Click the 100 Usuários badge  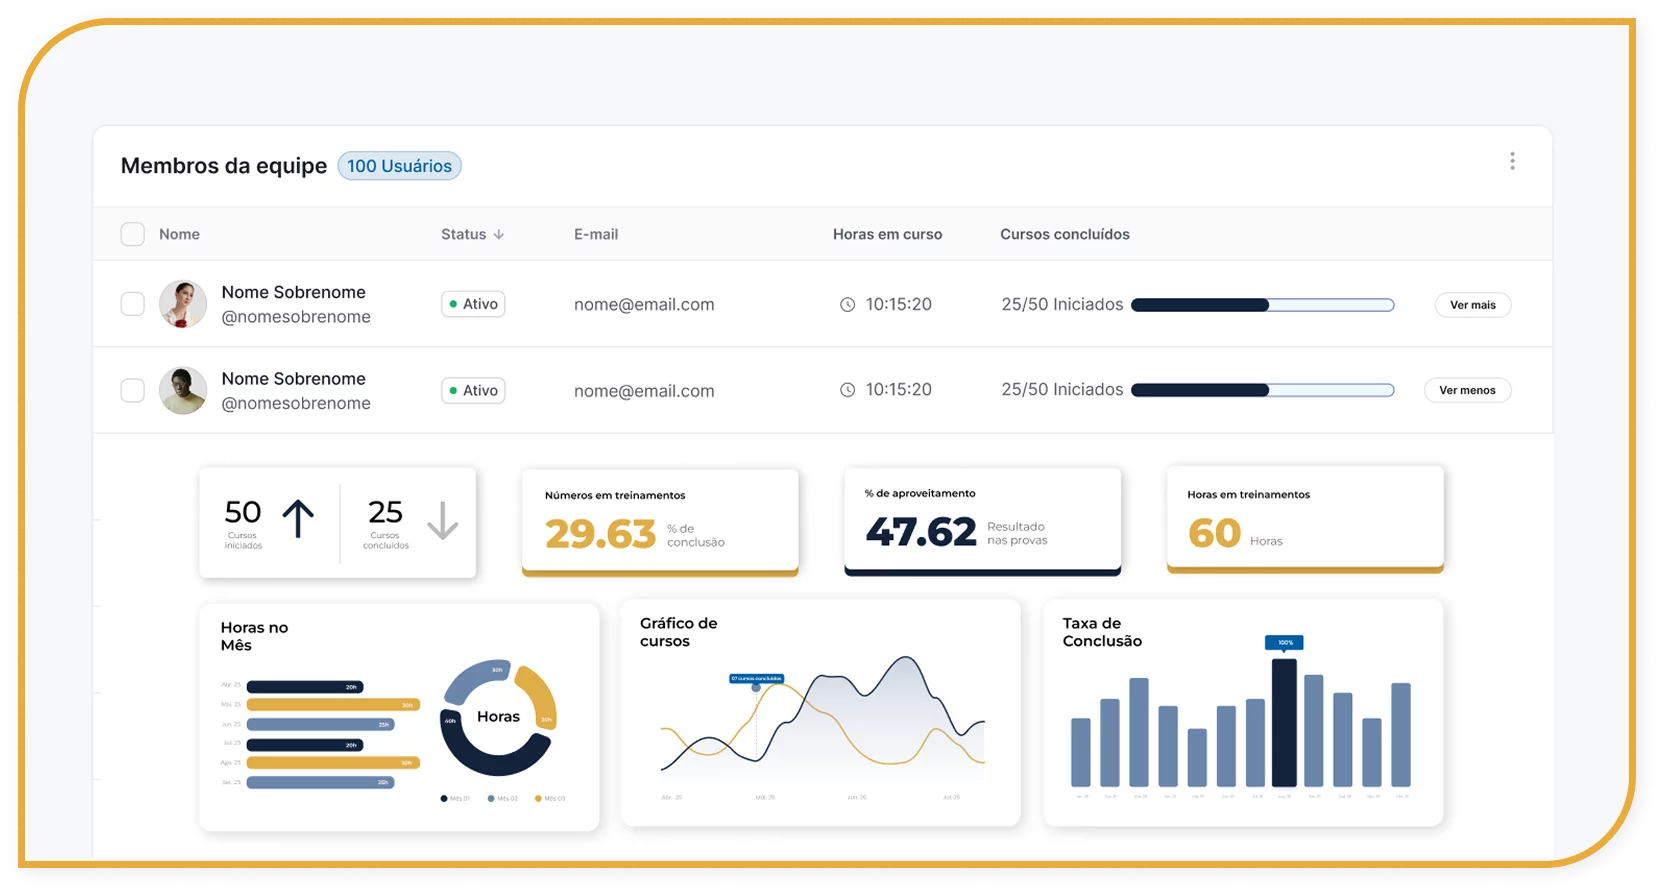(x=399, y=166)
